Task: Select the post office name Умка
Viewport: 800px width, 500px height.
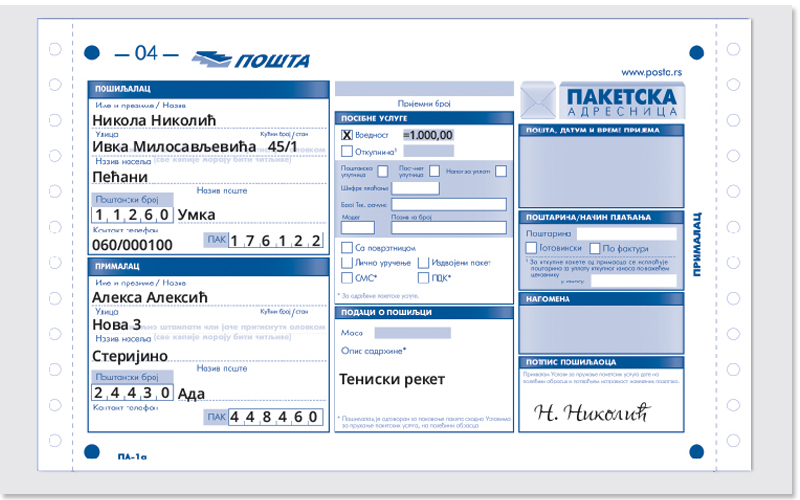Action: (196, 215)
